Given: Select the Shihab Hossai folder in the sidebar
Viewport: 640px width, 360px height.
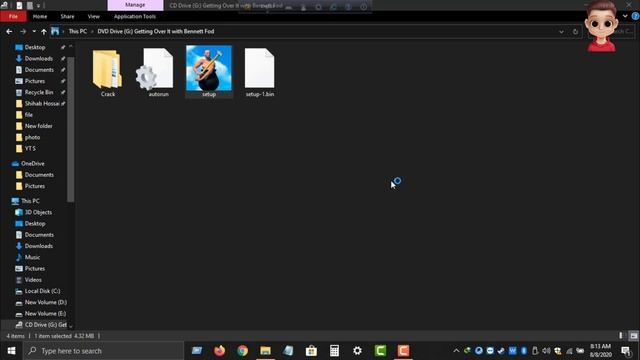Looking at the screenshot, I should tap(42, 103).
